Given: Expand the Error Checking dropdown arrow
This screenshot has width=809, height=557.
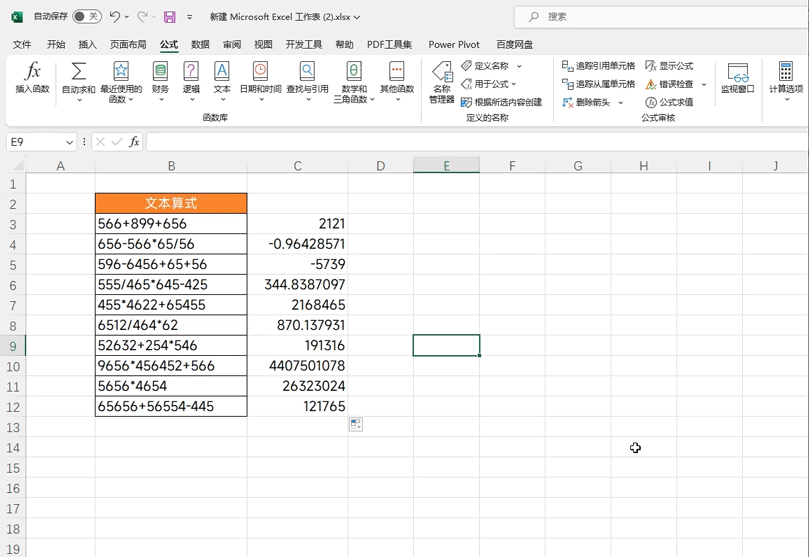Looking at the screenshot, I should click(x=704, y=84).
